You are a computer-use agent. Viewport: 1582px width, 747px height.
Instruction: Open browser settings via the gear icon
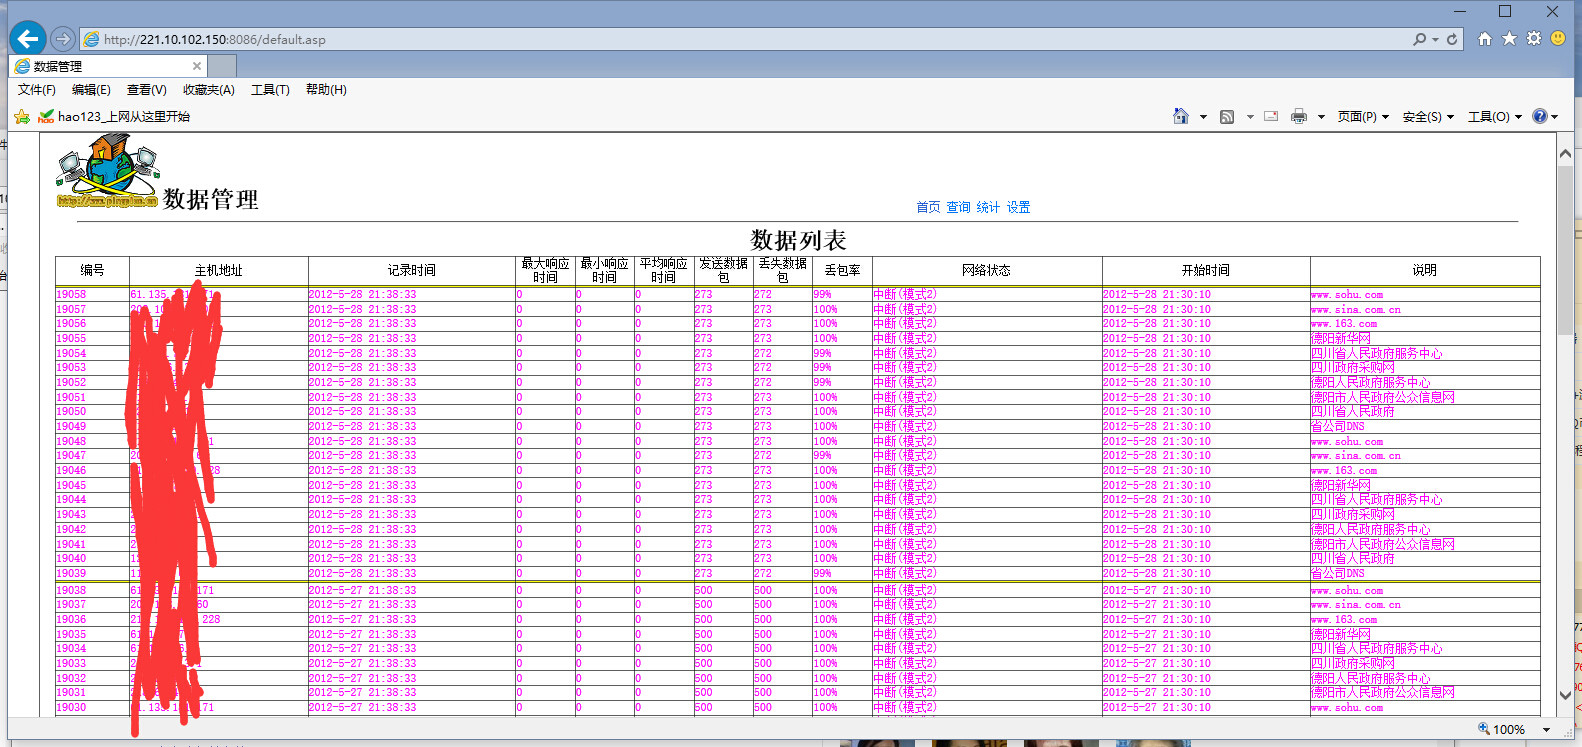point(1534,38)
